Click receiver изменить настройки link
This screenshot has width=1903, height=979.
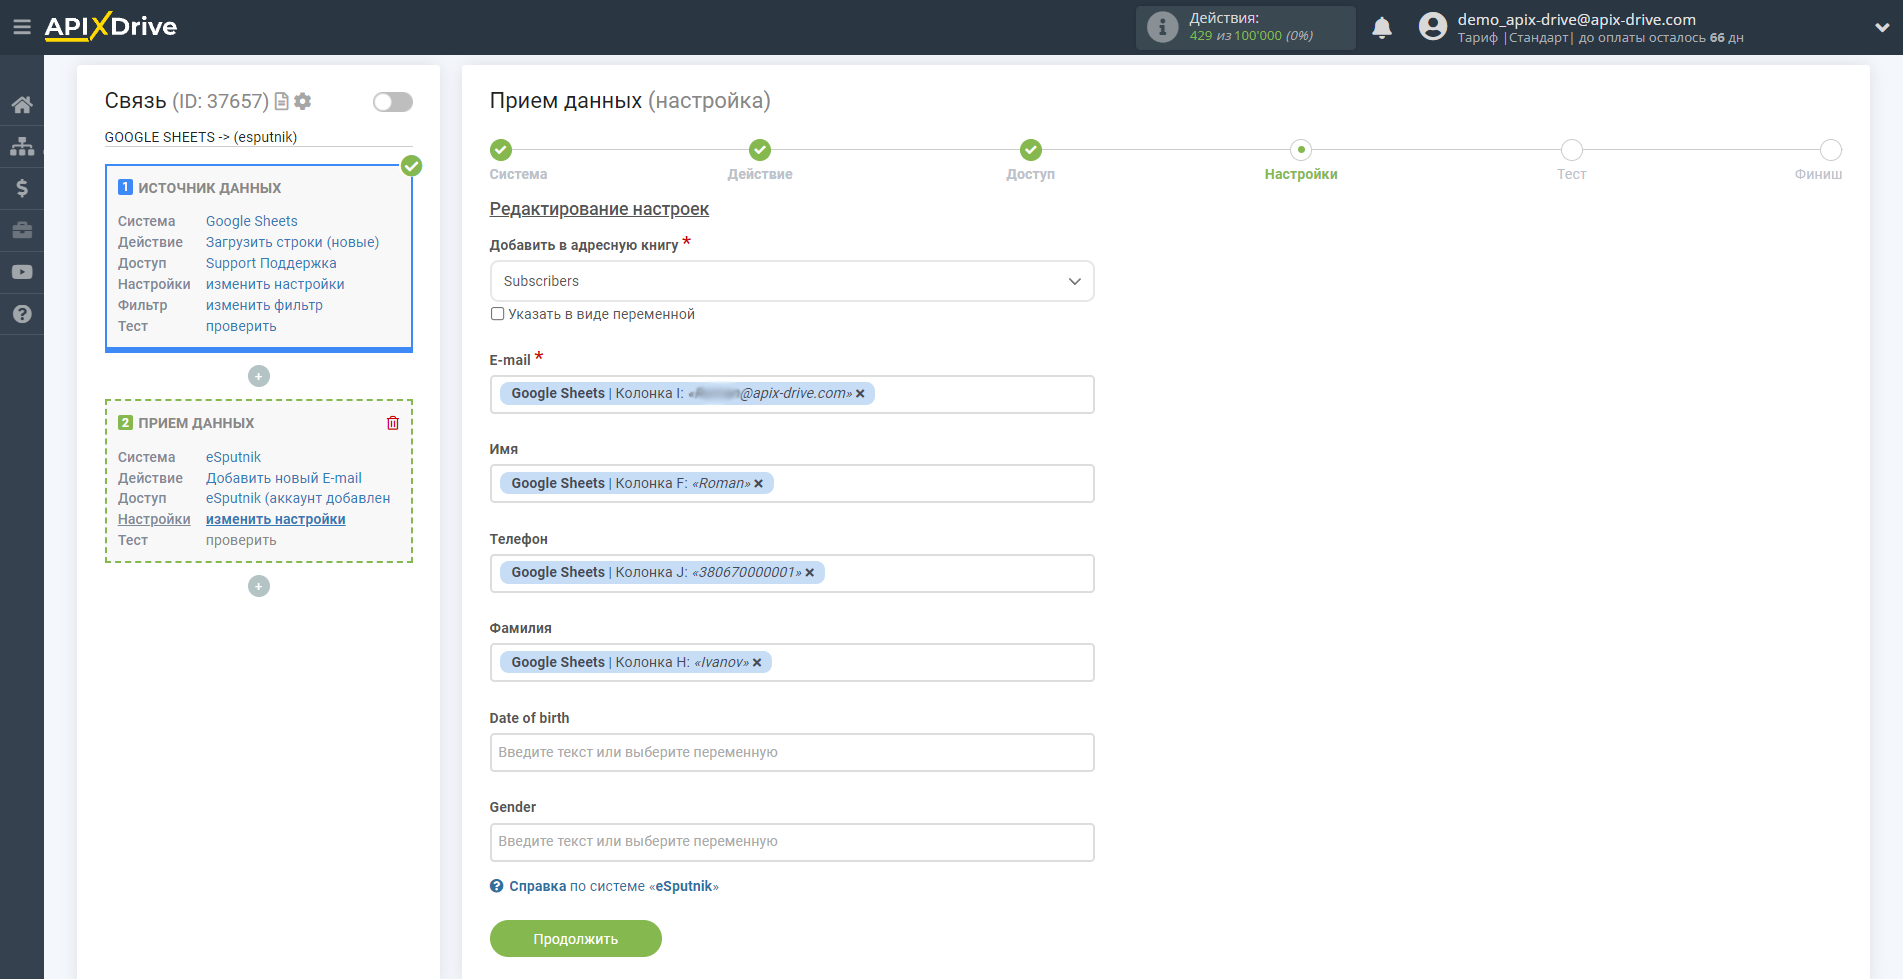[x=276, y=519]
